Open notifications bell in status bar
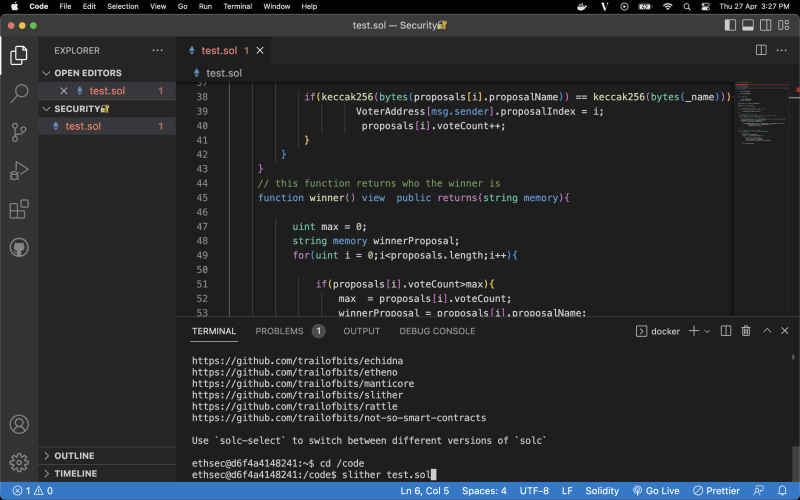 pyautogui.click(x=782, y=491)
